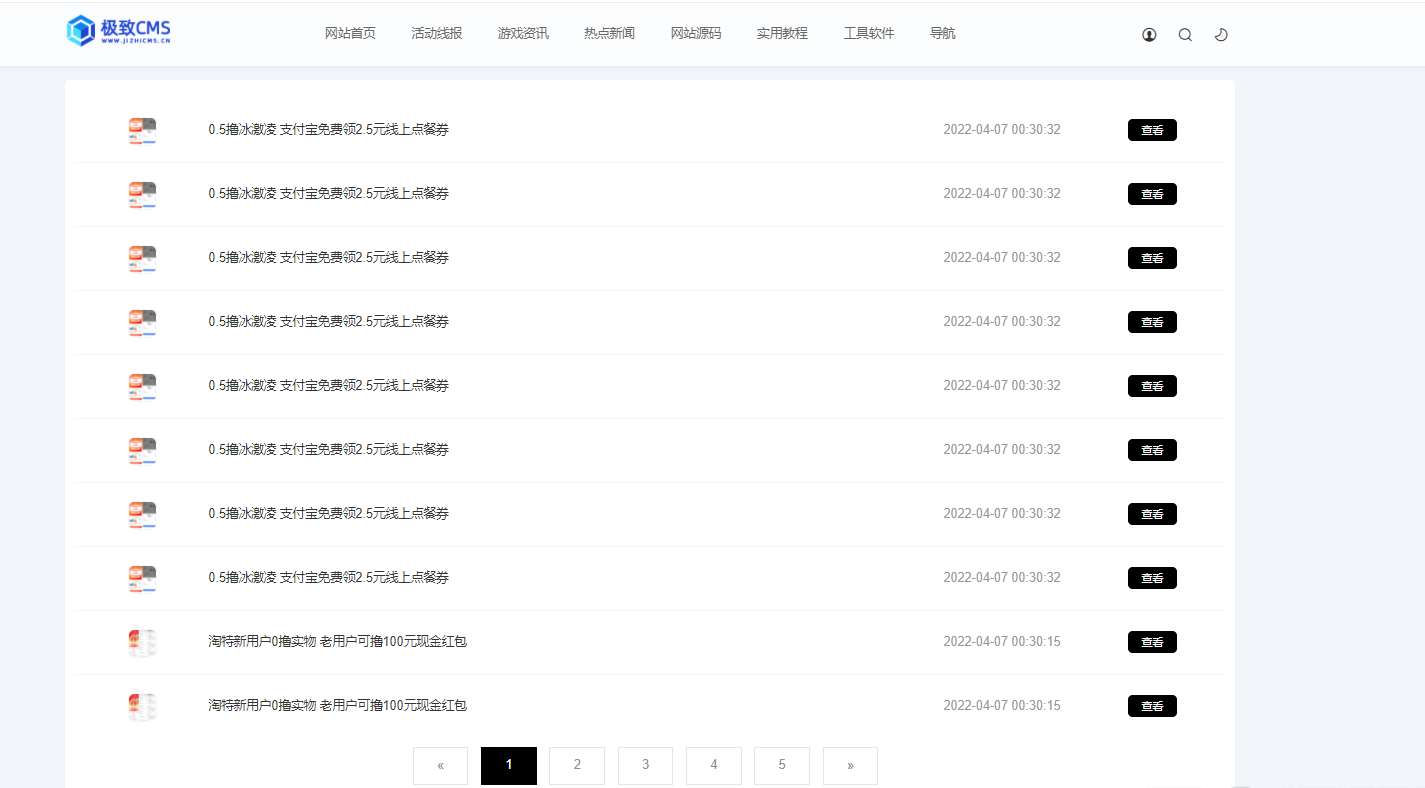Image resolution: width=1425 pixels, height=788 pixels.
Task: Select page 1 in the pagination
Action: point(509,766)
